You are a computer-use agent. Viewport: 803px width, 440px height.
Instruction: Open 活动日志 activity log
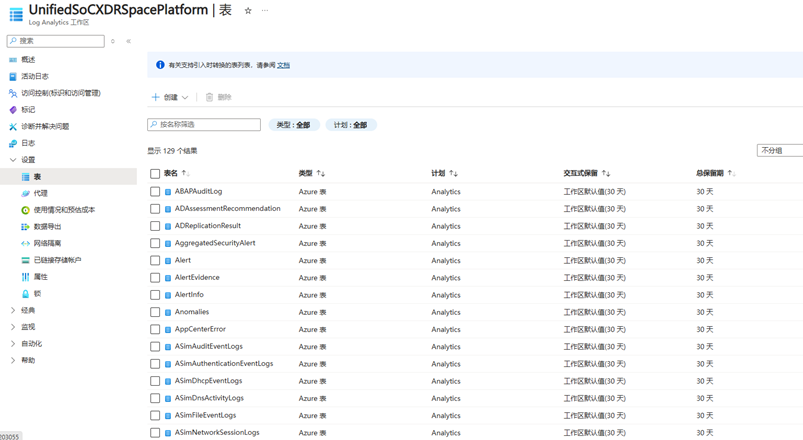(35, 76)
